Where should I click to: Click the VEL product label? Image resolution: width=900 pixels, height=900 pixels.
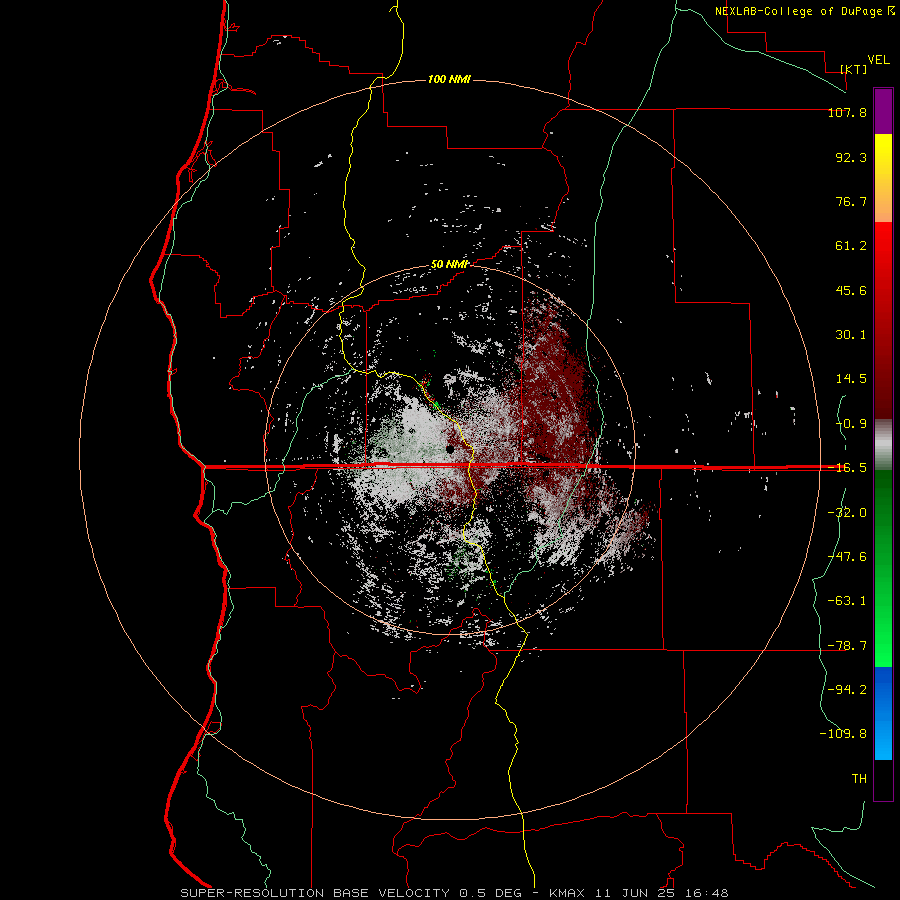pyautogui.click(x=878, y=60)
